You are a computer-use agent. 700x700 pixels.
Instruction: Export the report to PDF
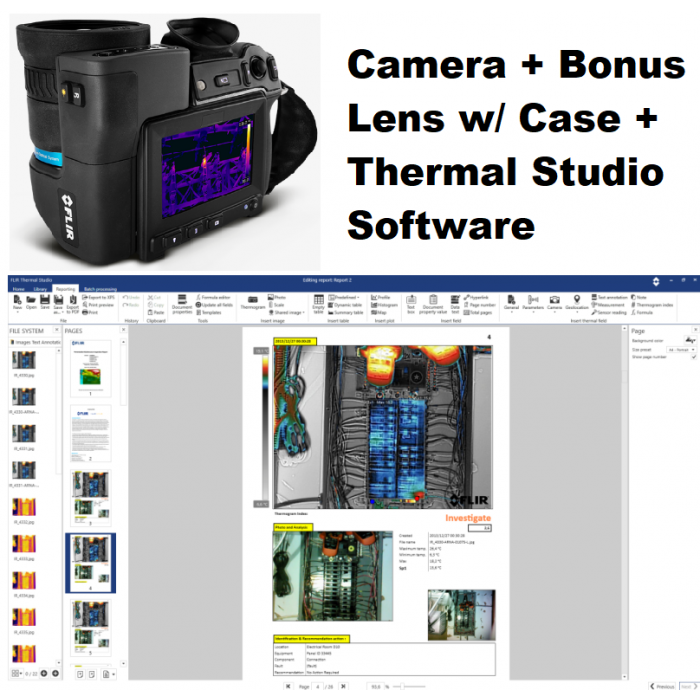[x=72, y=304]
